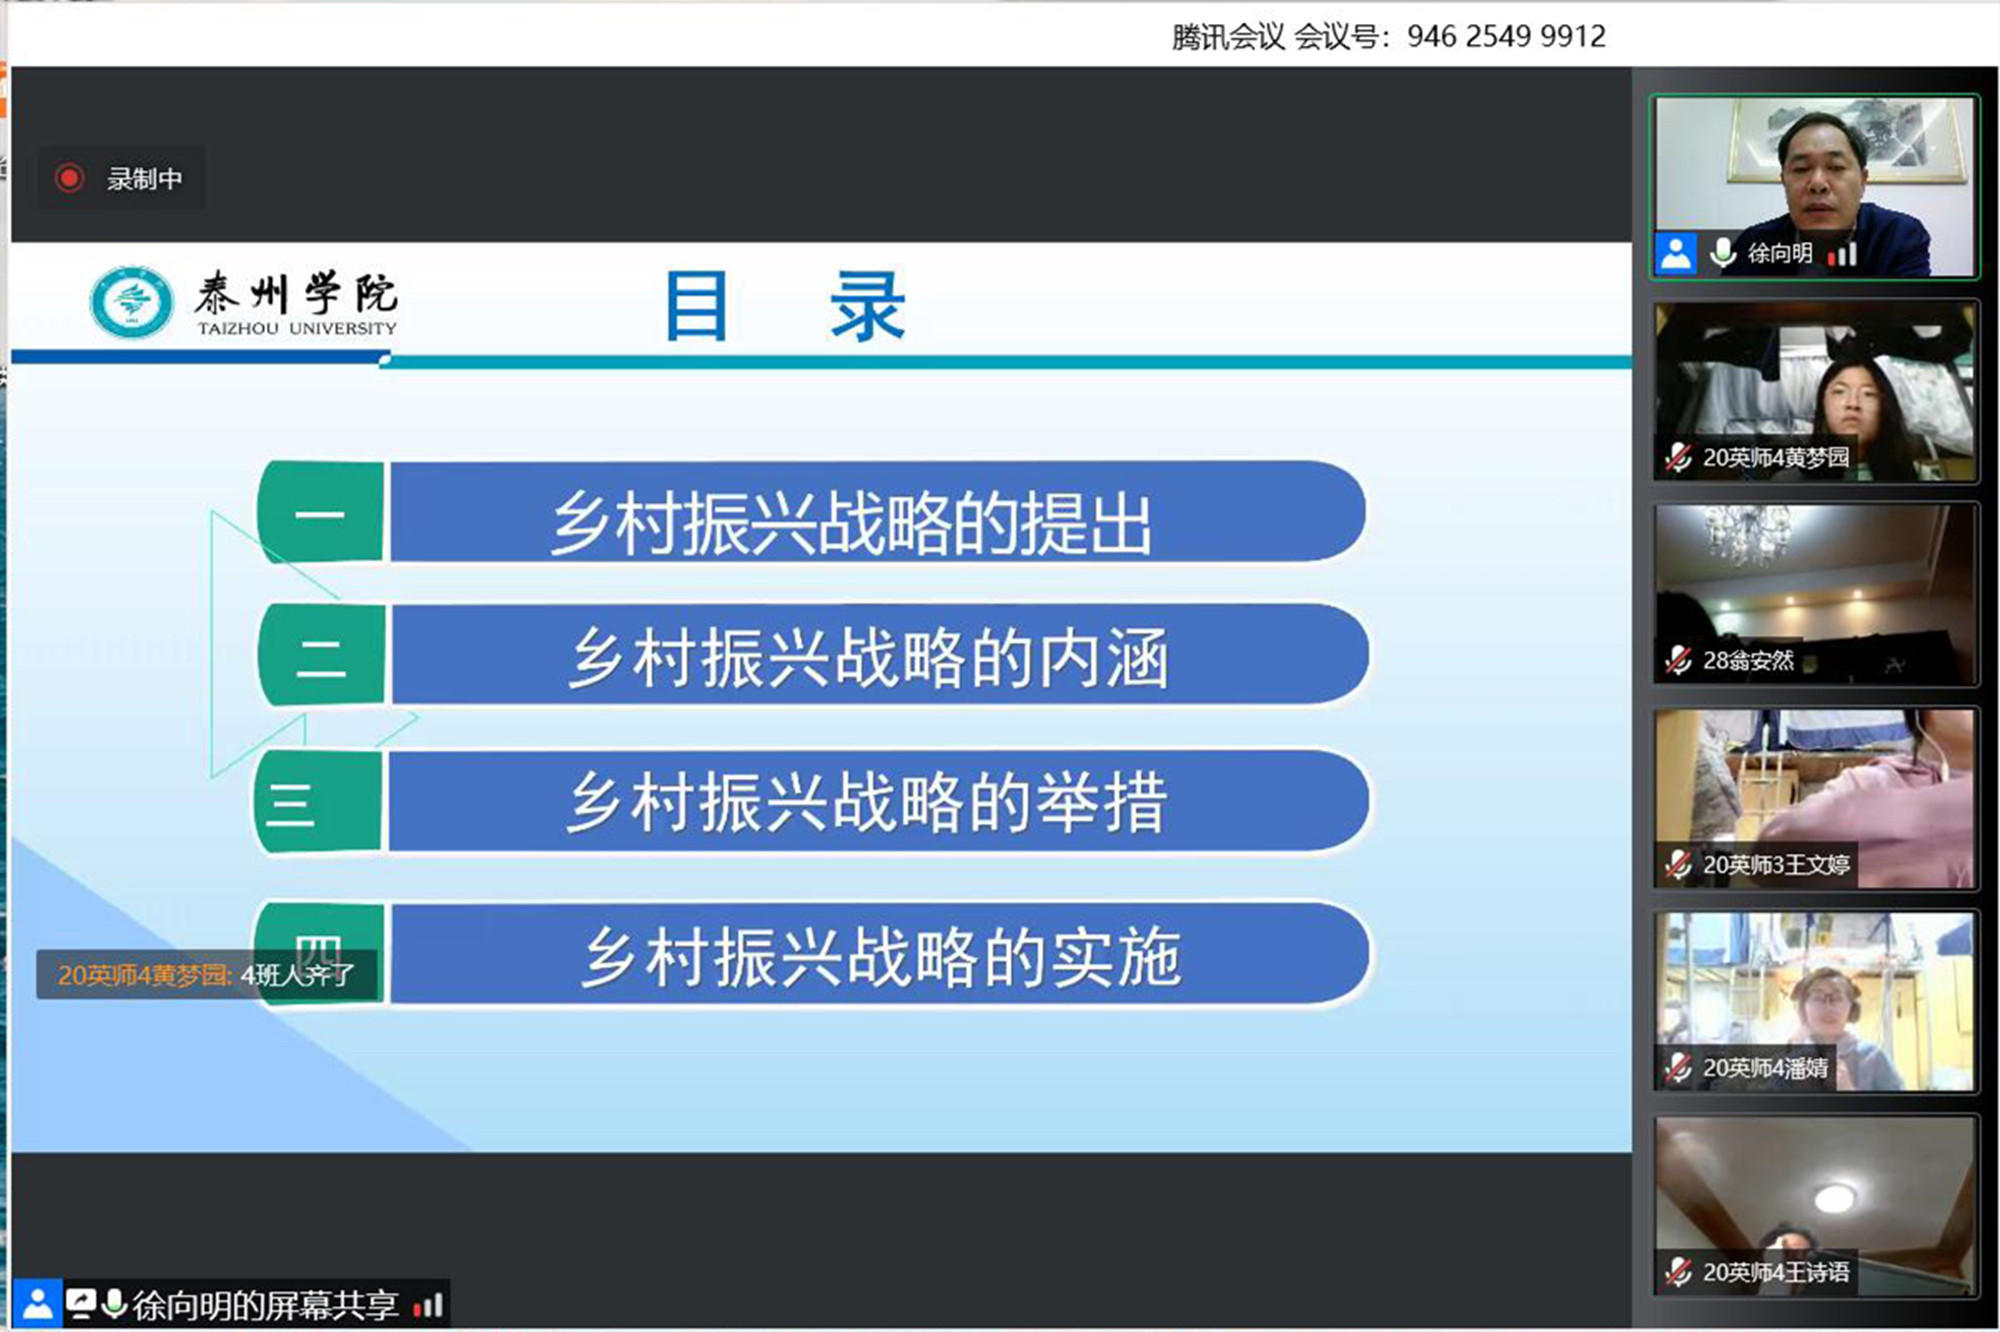Click the red recording indicator icon

(x=69, y=179)
